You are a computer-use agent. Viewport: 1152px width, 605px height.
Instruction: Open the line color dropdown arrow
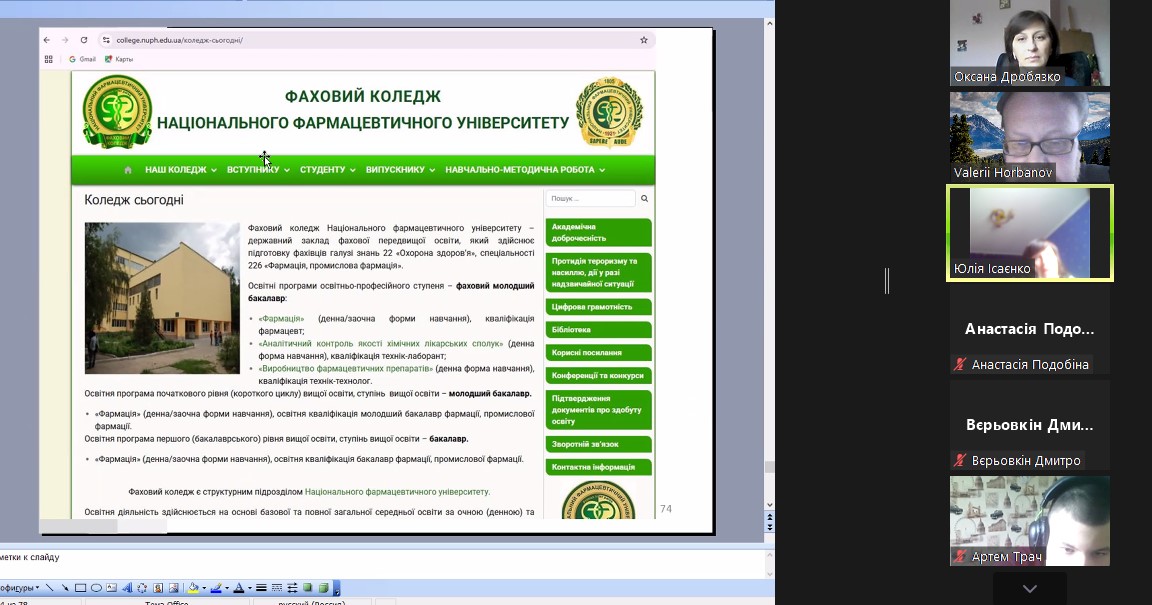(227, 588)
